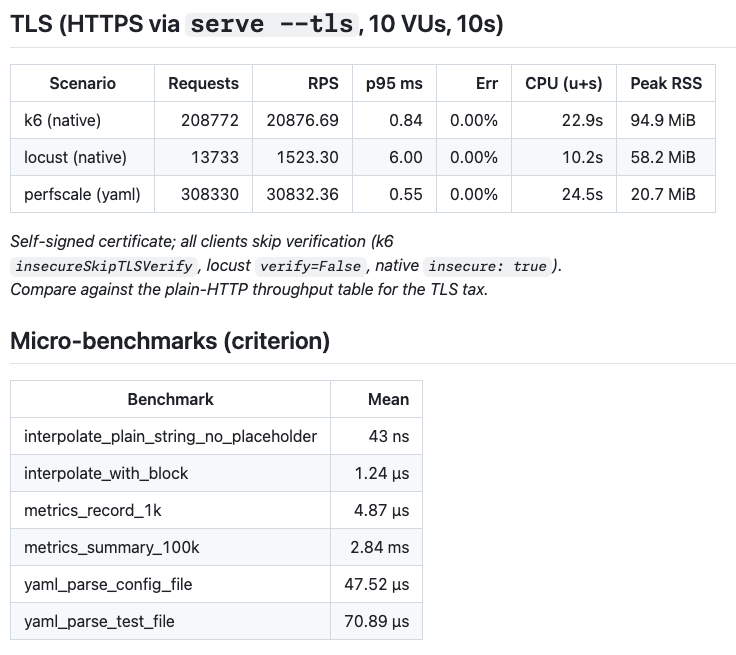Click the p95 value 0.55

(406, 194)
